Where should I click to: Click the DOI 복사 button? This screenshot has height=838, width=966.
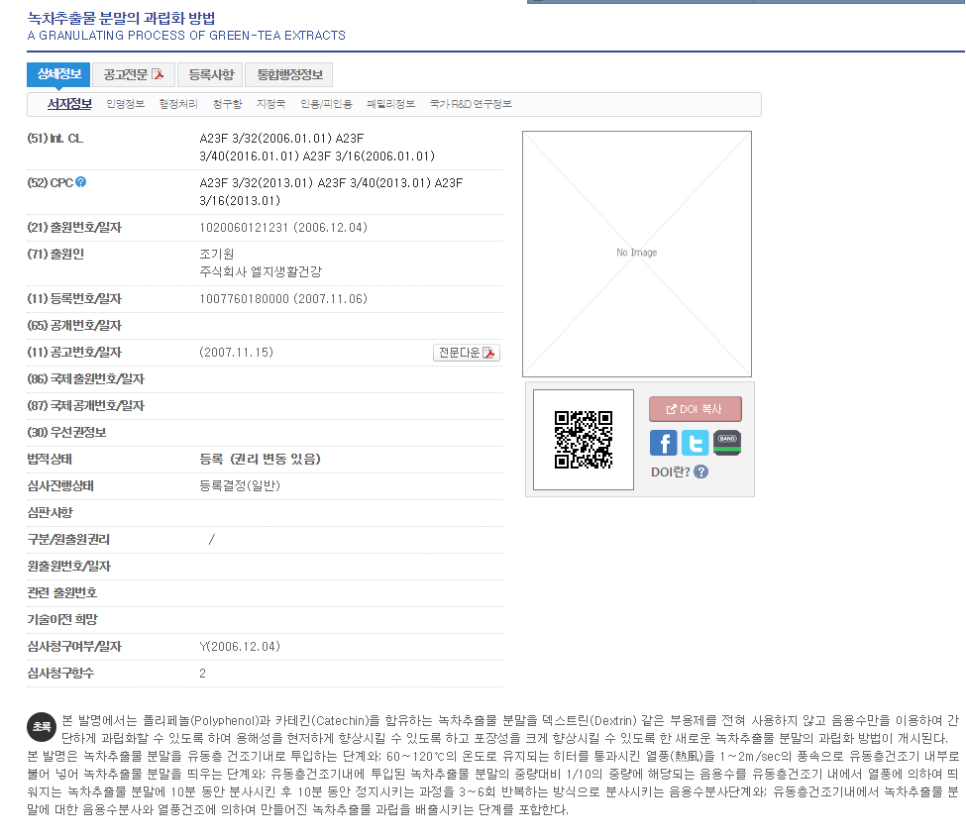[x=695, y=409]
